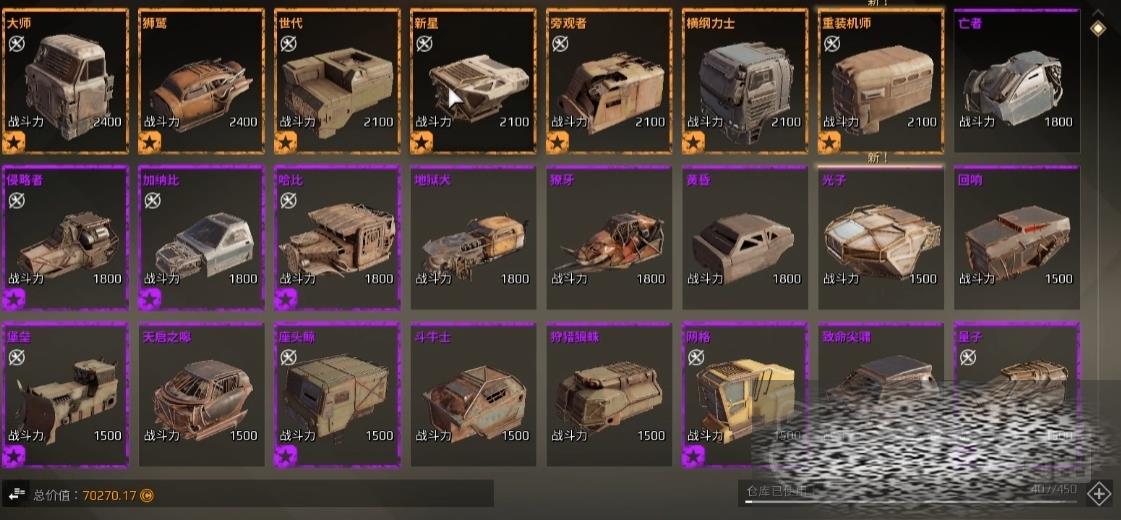Select the 天启之喙 cabin card
Image resolution: width=1121 pixels, height=520 pixels.
pyautogui.click(x=202, y=395)
